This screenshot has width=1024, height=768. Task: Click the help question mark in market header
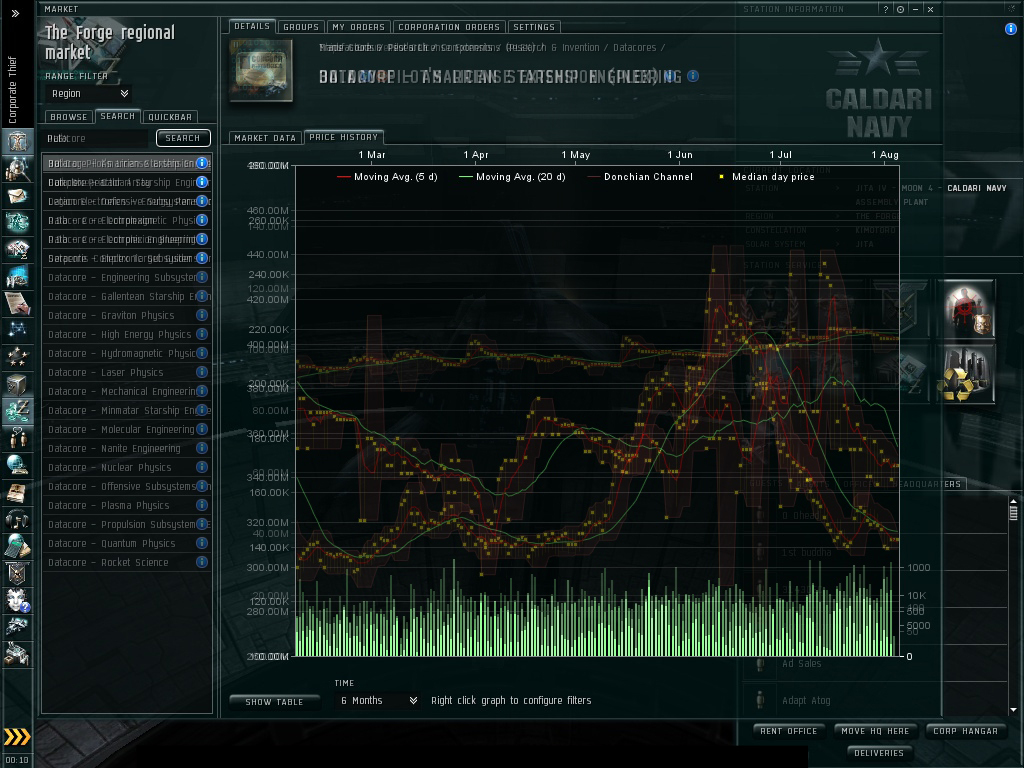(886, 9)
